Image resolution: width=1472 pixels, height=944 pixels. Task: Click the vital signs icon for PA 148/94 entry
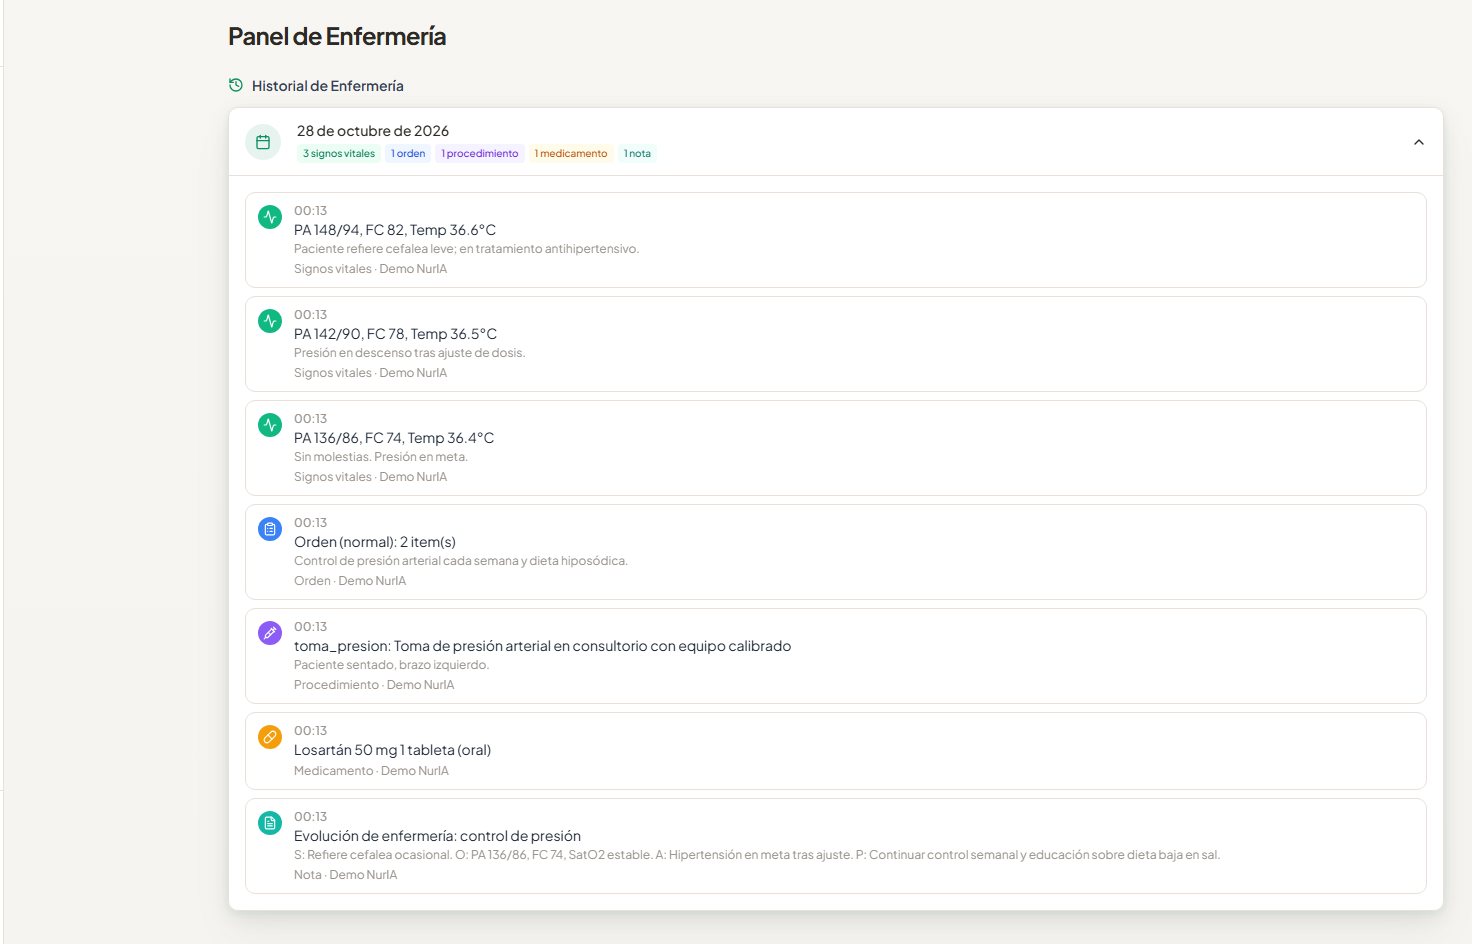tap(270, 217)
